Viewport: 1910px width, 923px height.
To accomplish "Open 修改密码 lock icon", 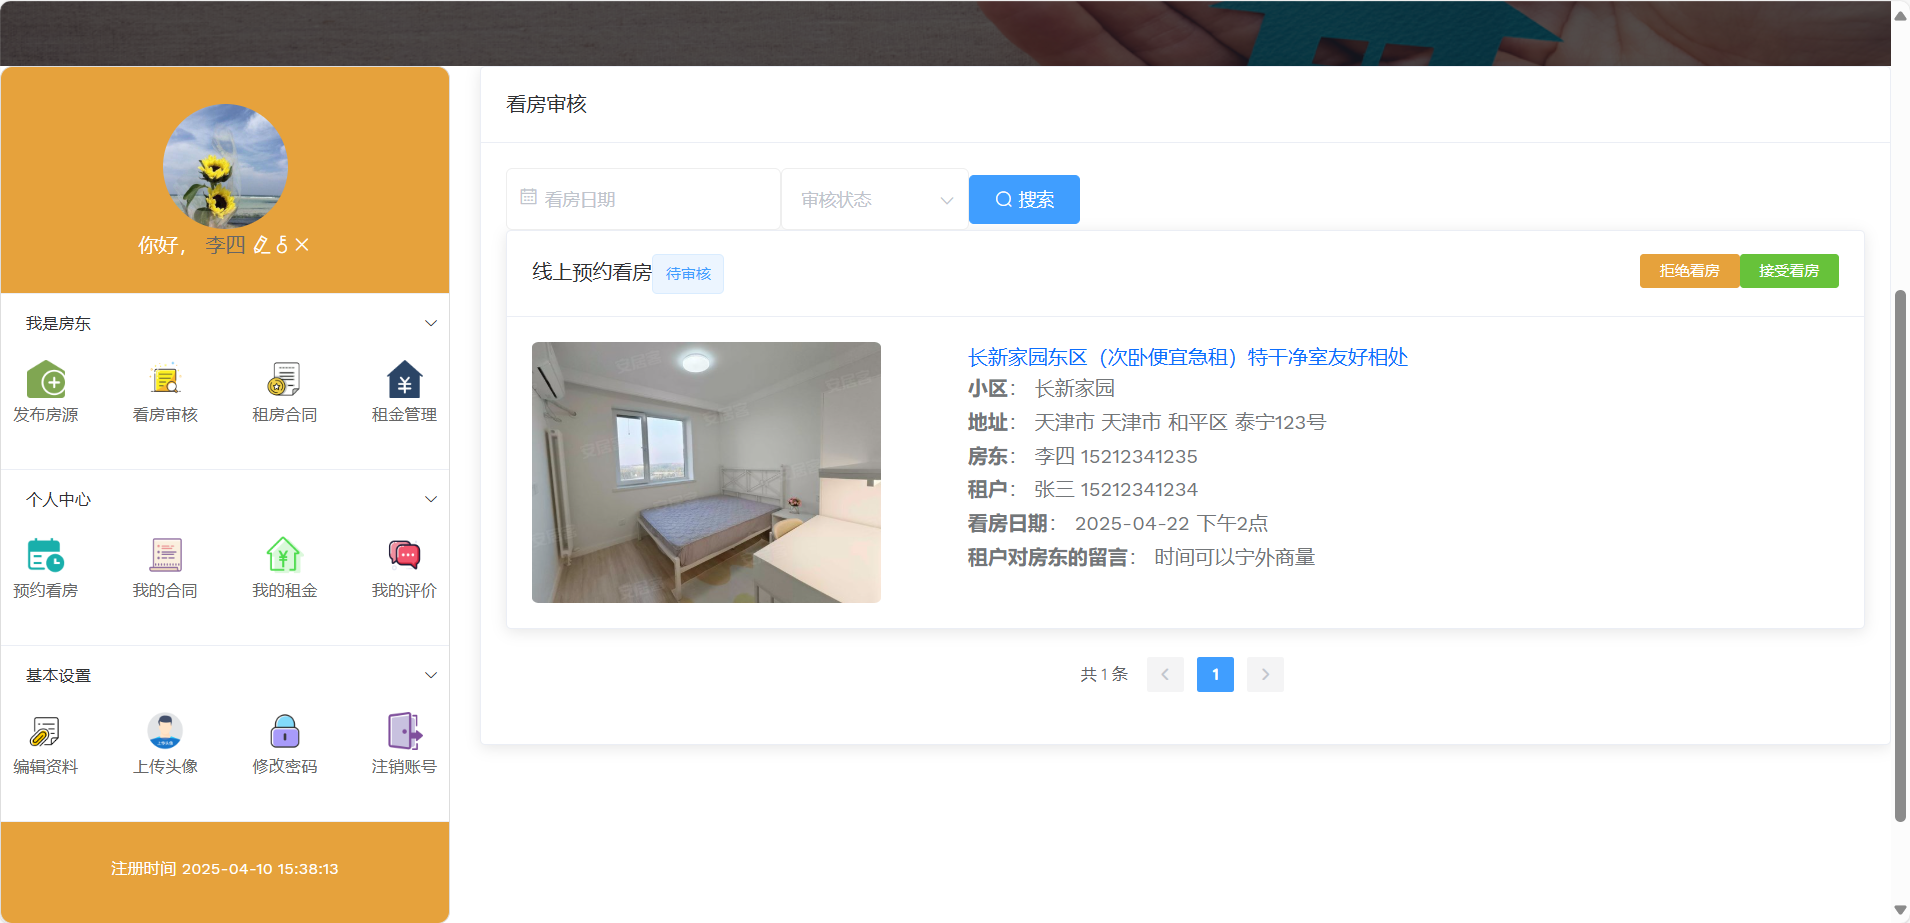I will click(284, 732).
